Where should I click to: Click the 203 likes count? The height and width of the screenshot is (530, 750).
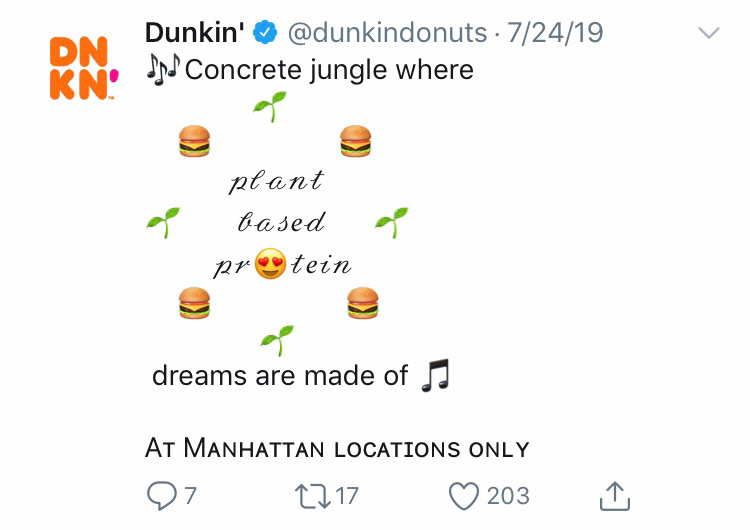click(508, 496)
